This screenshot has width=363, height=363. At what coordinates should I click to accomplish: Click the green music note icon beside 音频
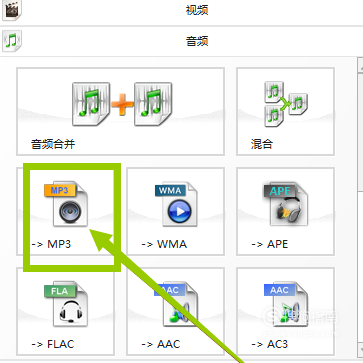click(x=12, y=41)
